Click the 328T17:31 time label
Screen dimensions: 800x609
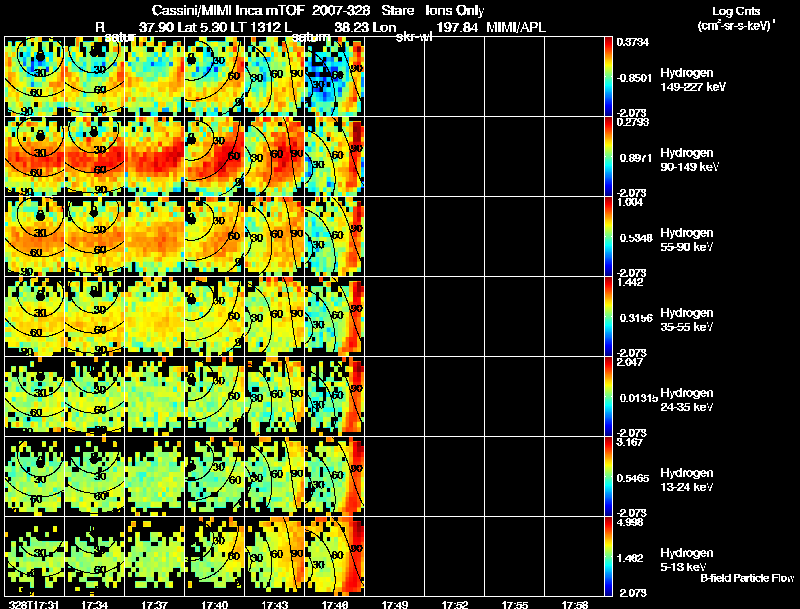34,604
